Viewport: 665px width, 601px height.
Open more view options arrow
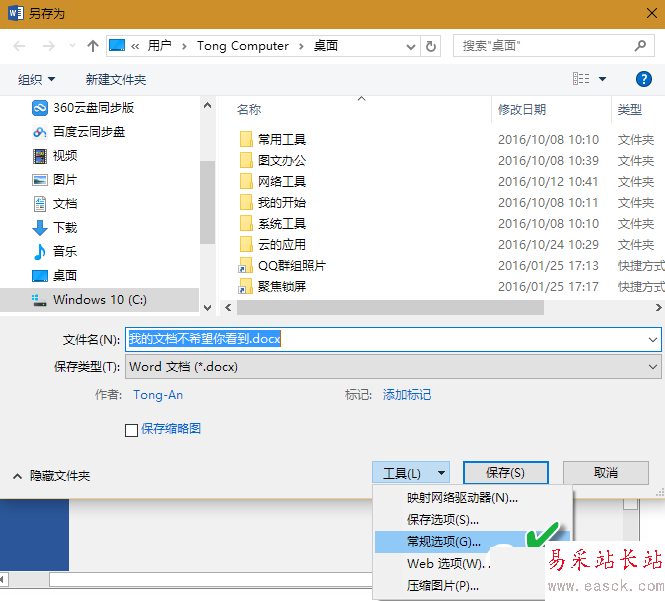pyautogui.click(x=602, y=79)
